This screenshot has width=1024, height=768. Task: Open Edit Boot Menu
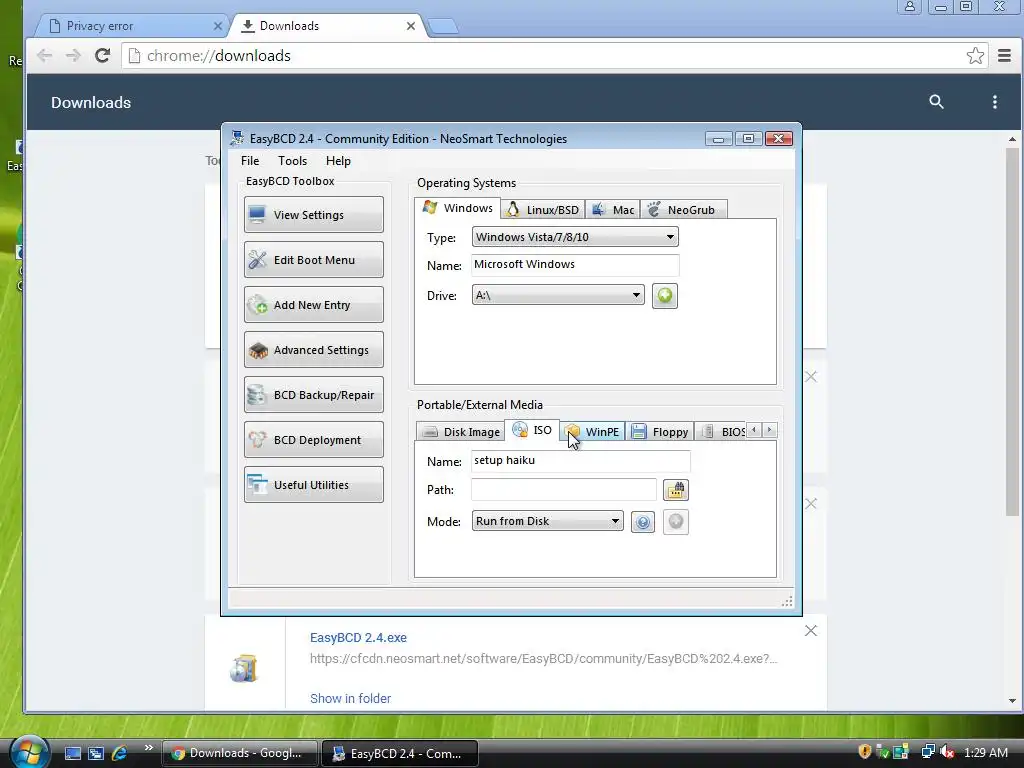[x=313, y=260]
